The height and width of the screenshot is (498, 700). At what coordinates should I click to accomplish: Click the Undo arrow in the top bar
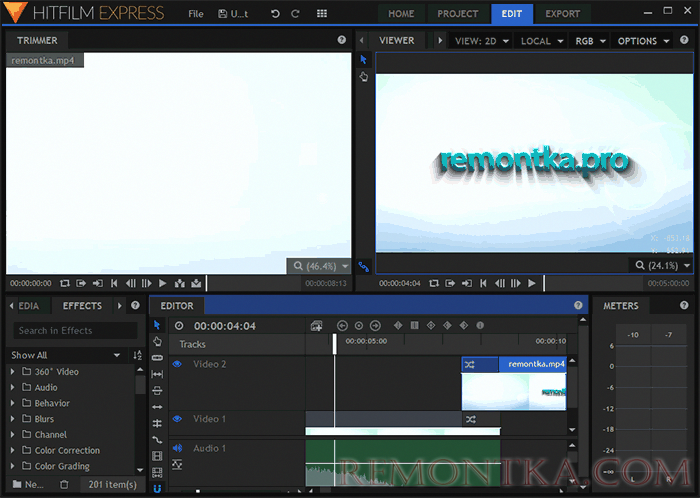point(275,14)
